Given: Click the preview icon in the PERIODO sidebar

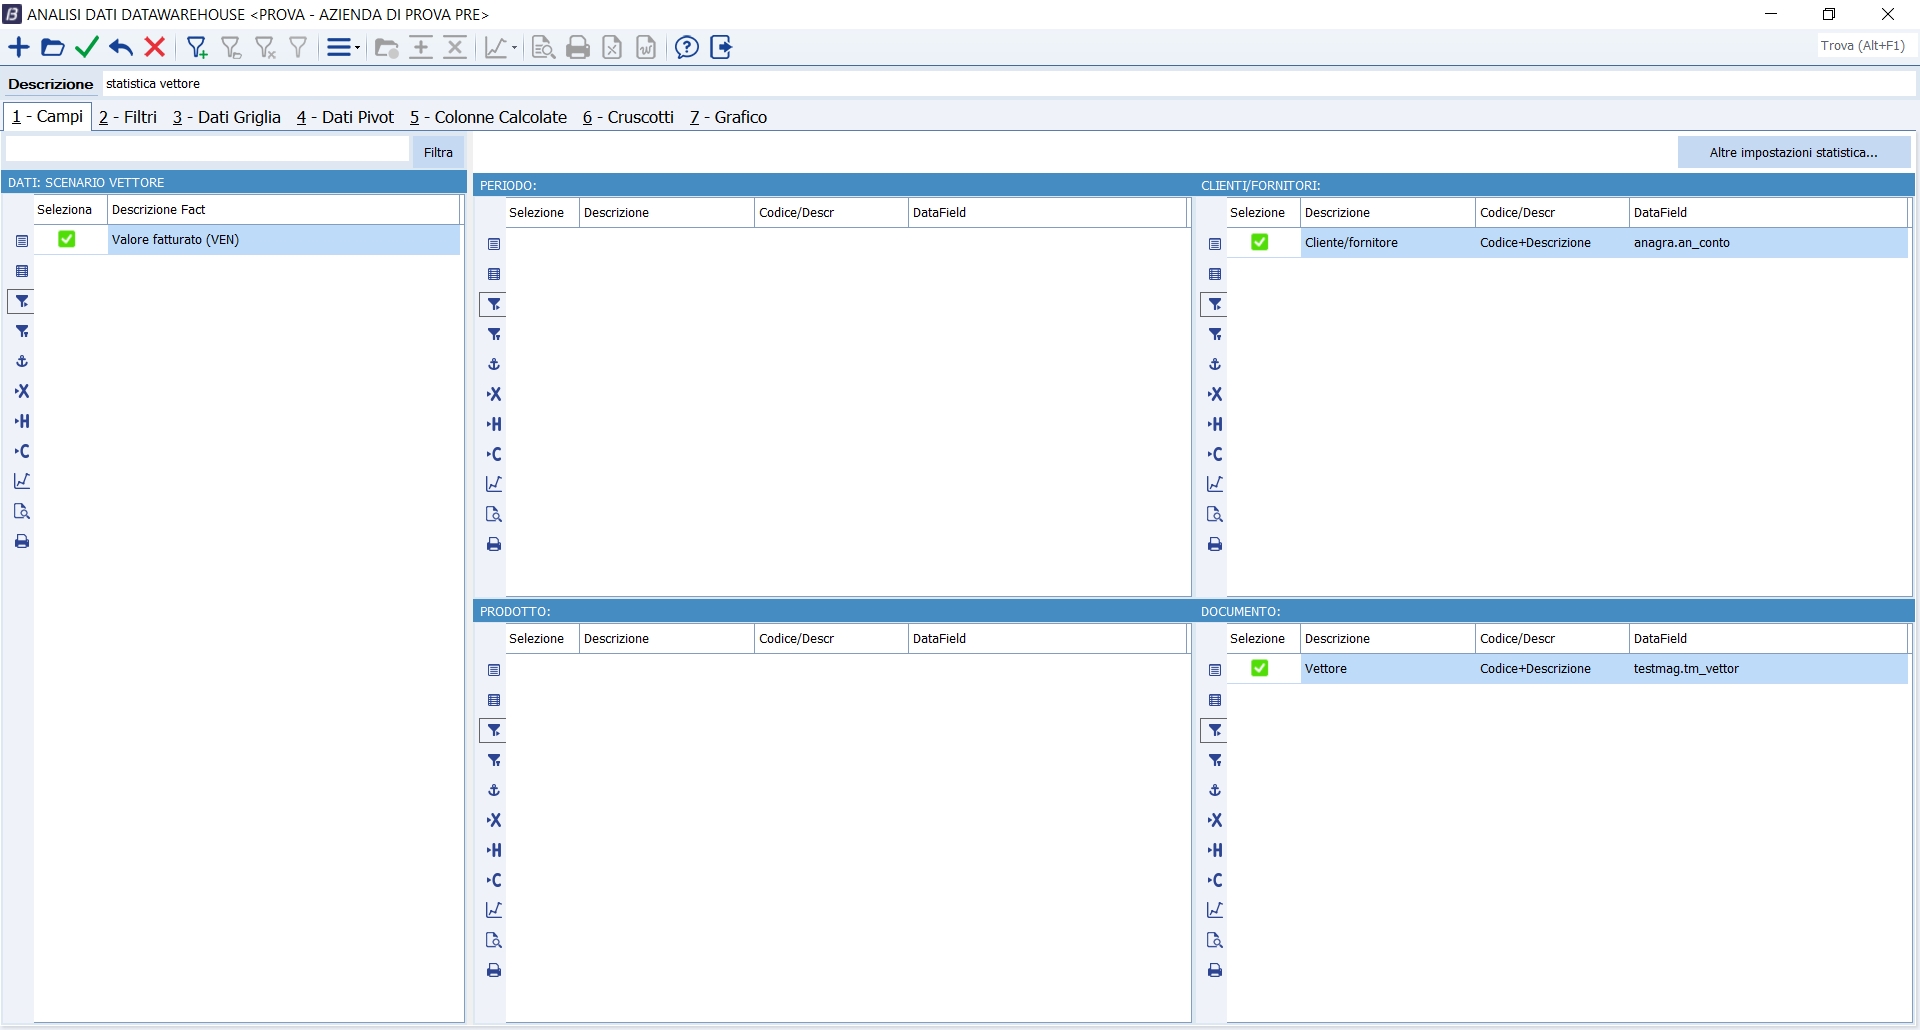Looking at the screenshot, I should [x=494, y=514].
